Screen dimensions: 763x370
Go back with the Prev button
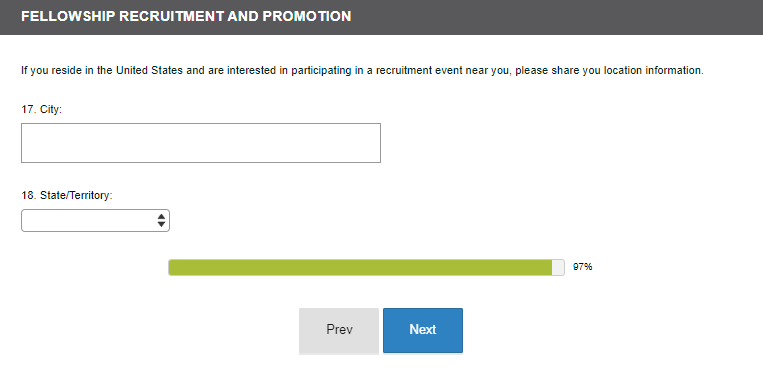339,330
